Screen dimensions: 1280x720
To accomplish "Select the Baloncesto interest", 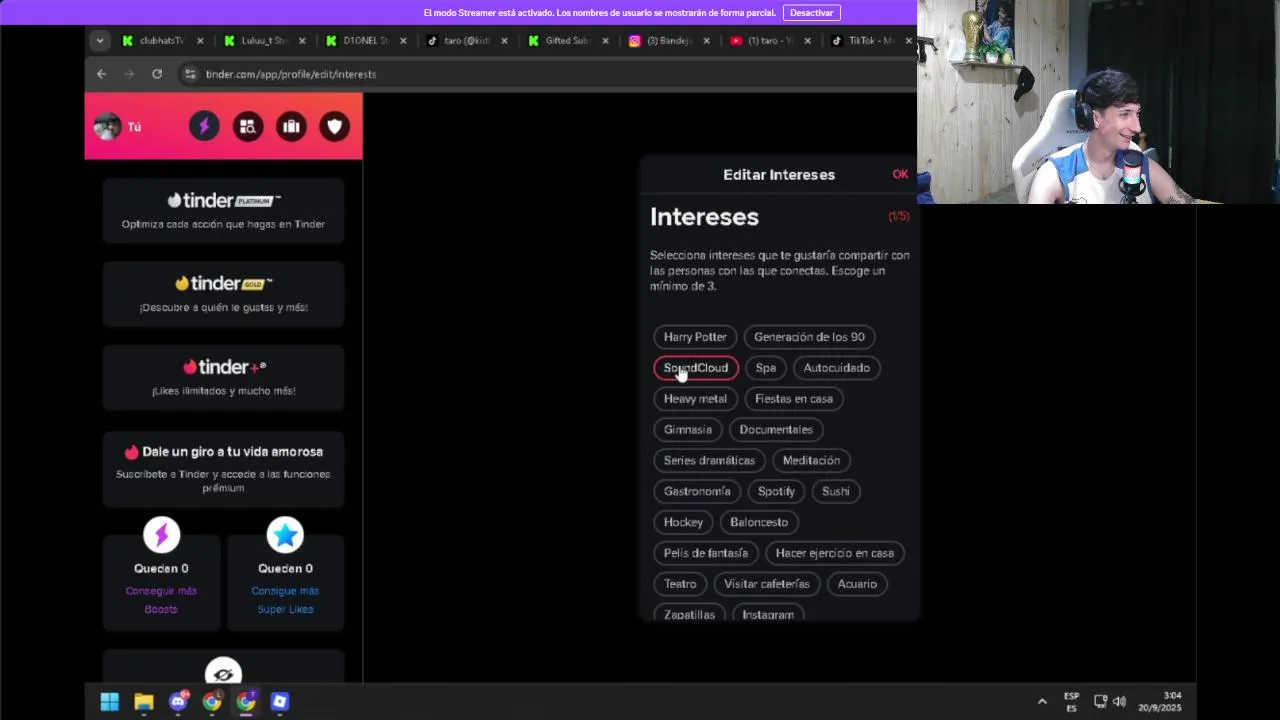I will (759, 523).
